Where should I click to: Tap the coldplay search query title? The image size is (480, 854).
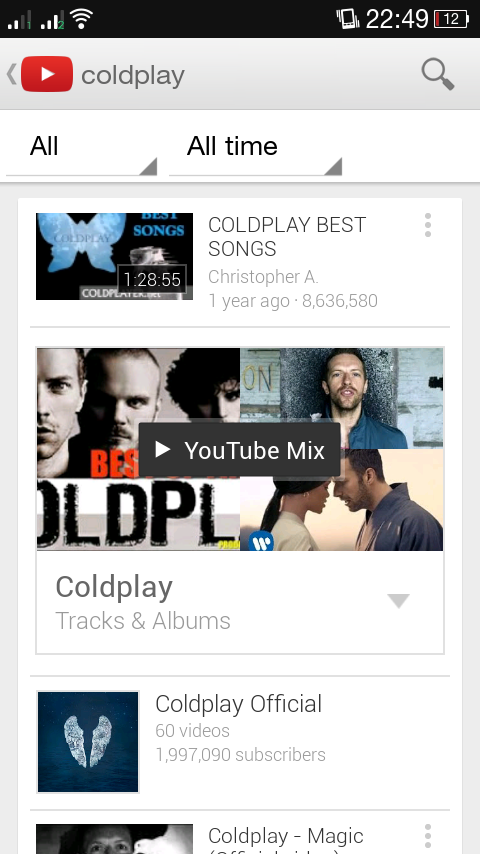(x=133, y=76)
